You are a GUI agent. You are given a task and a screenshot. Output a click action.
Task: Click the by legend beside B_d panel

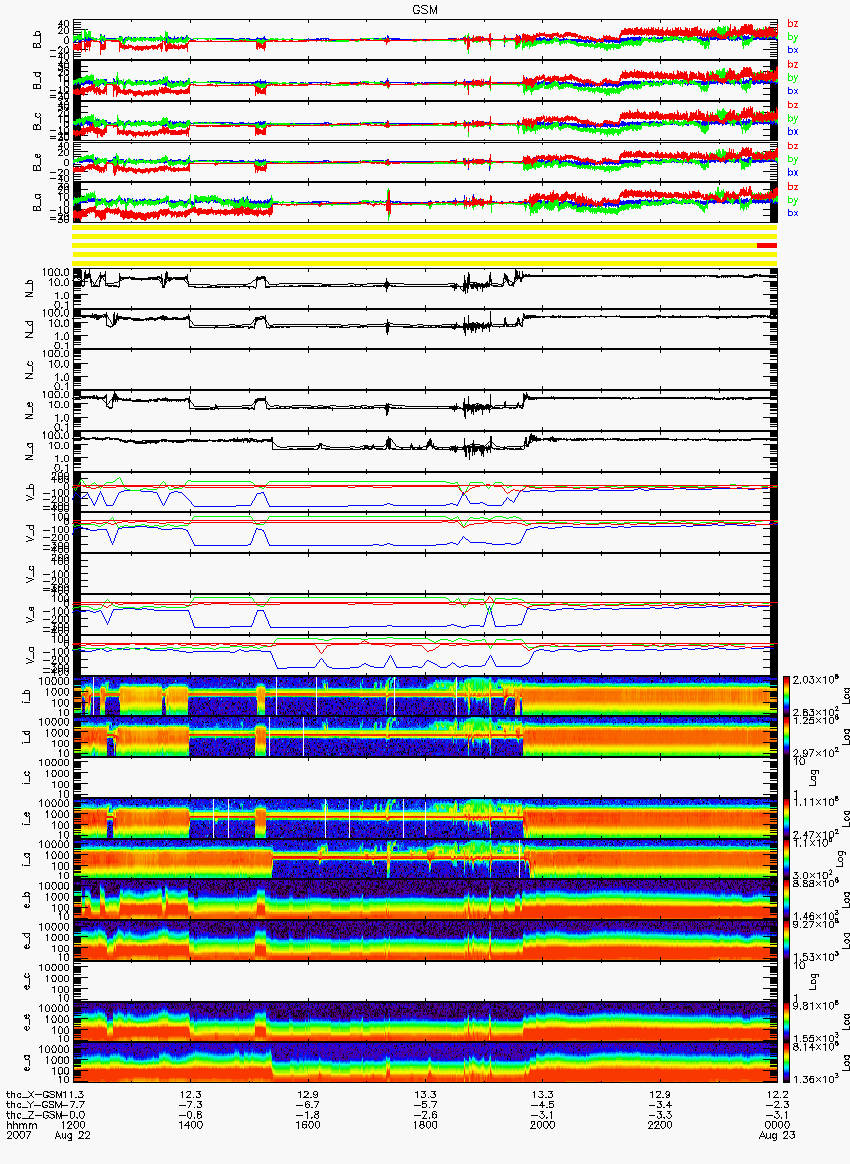tap(793, 77)
